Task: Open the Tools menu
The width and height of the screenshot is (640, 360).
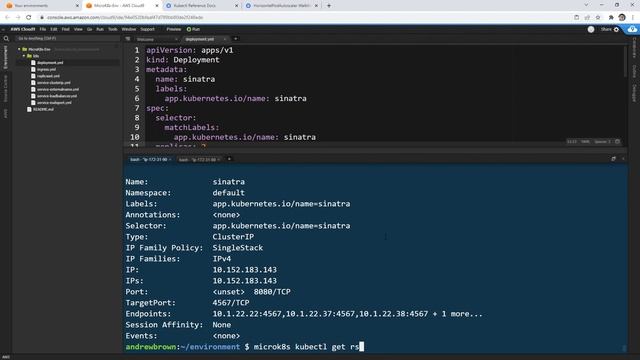Action: pyautogui.click(x=113, y=29)
